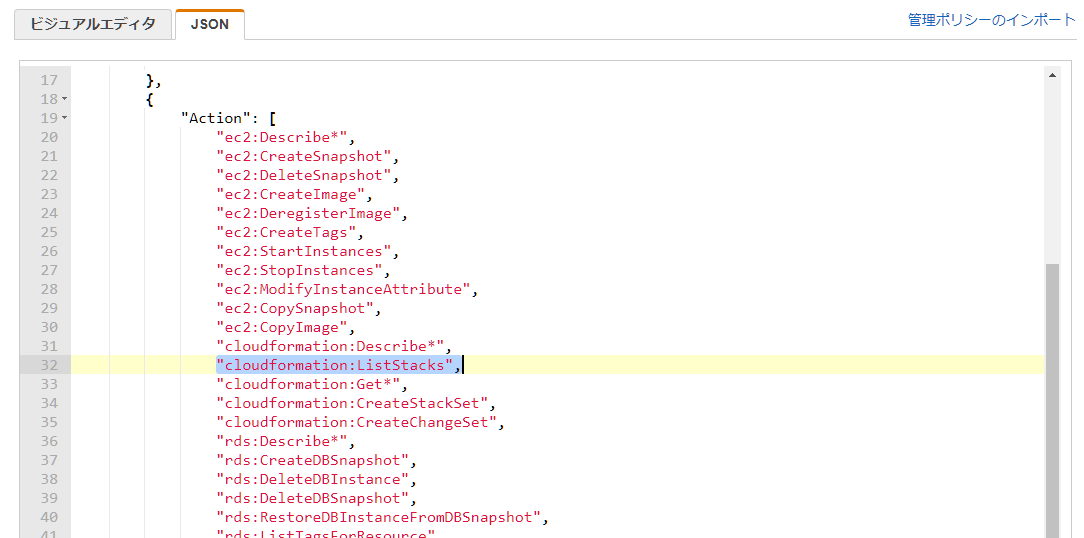Click line number 17 in the gutter
This screenshot has width=1084, height=538.
pyautogui.click(x=49, y=80)
